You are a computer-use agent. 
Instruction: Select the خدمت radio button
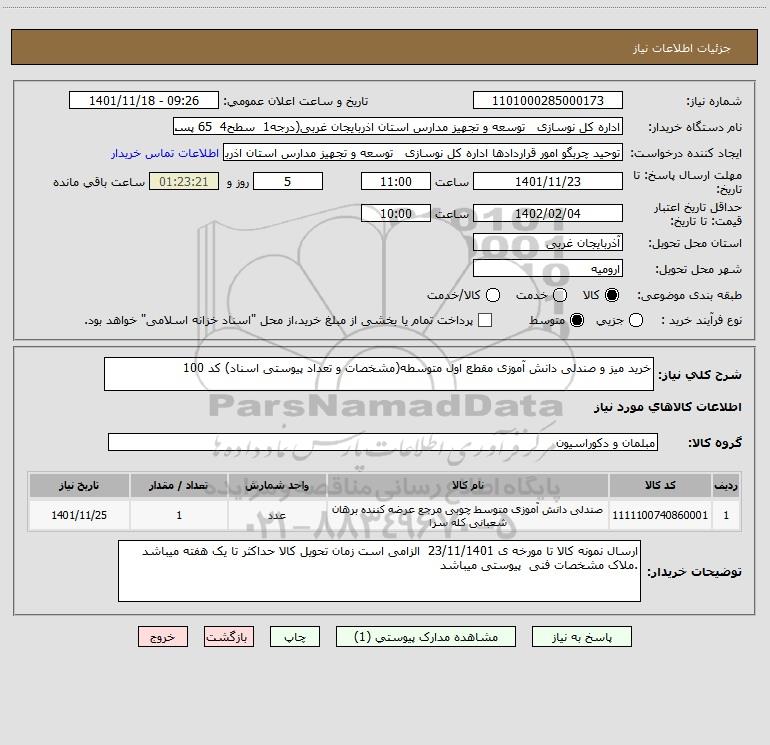coord(560,295)
